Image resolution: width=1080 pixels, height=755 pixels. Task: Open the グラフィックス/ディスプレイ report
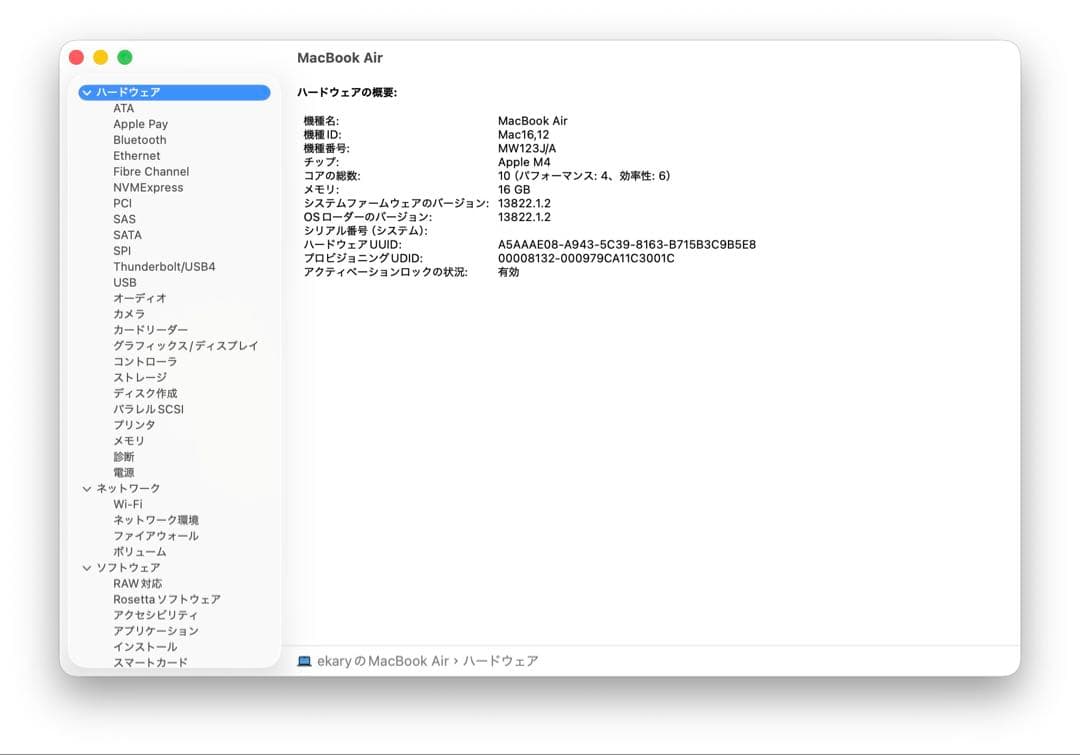point(185,345)
